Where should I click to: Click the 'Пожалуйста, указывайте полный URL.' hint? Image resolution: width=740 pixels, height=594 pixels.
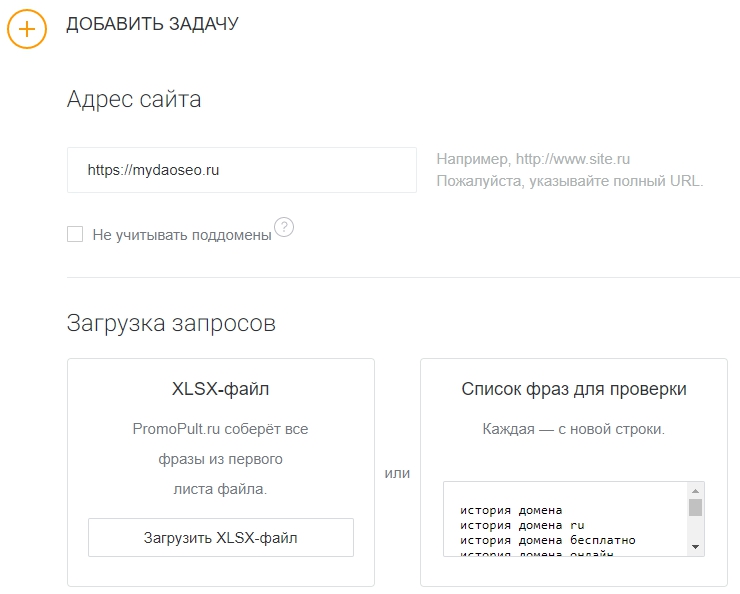pyautogui.click(x=570, y=181)
